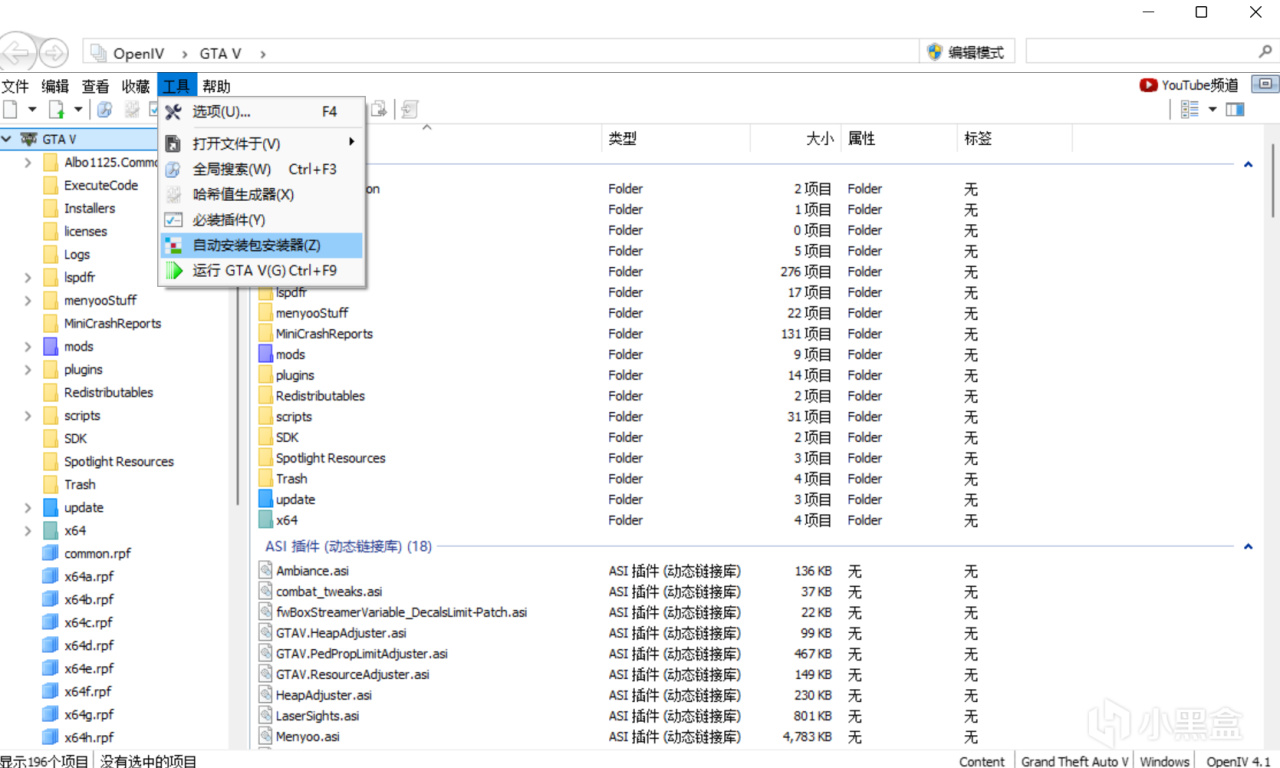
Task: Open the 收藏 menu
Action: [x=136, y=86]
